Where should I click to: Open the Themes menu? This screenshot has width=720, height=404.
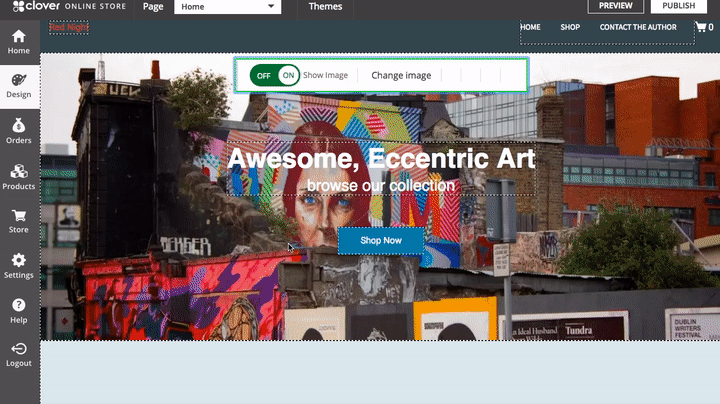(325, 6)
